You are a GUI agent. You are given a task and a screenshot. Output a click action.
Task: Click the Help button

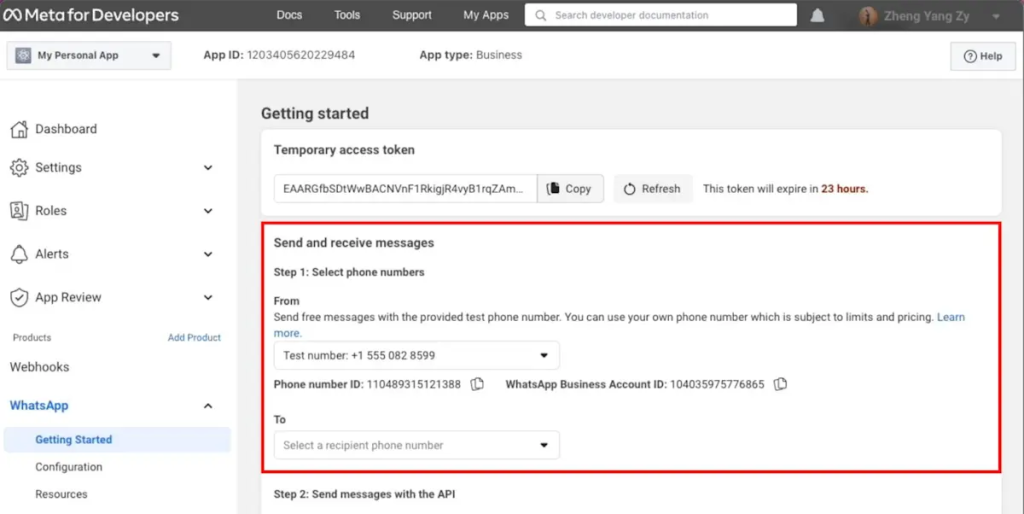tap(983, 56)
